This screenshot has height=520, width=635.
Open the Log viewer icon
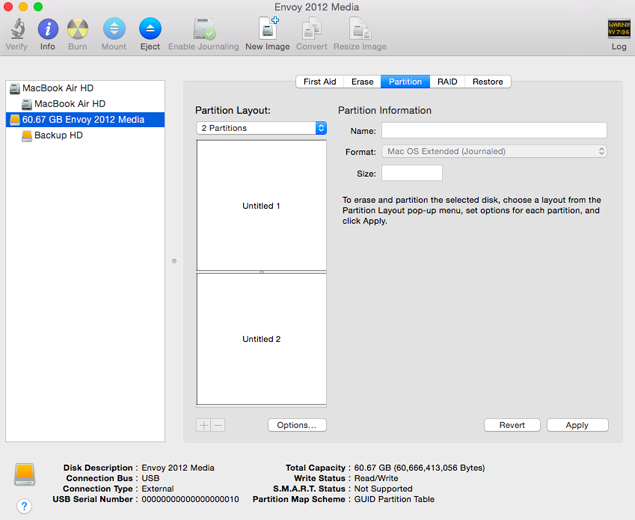tap(619, 29)
